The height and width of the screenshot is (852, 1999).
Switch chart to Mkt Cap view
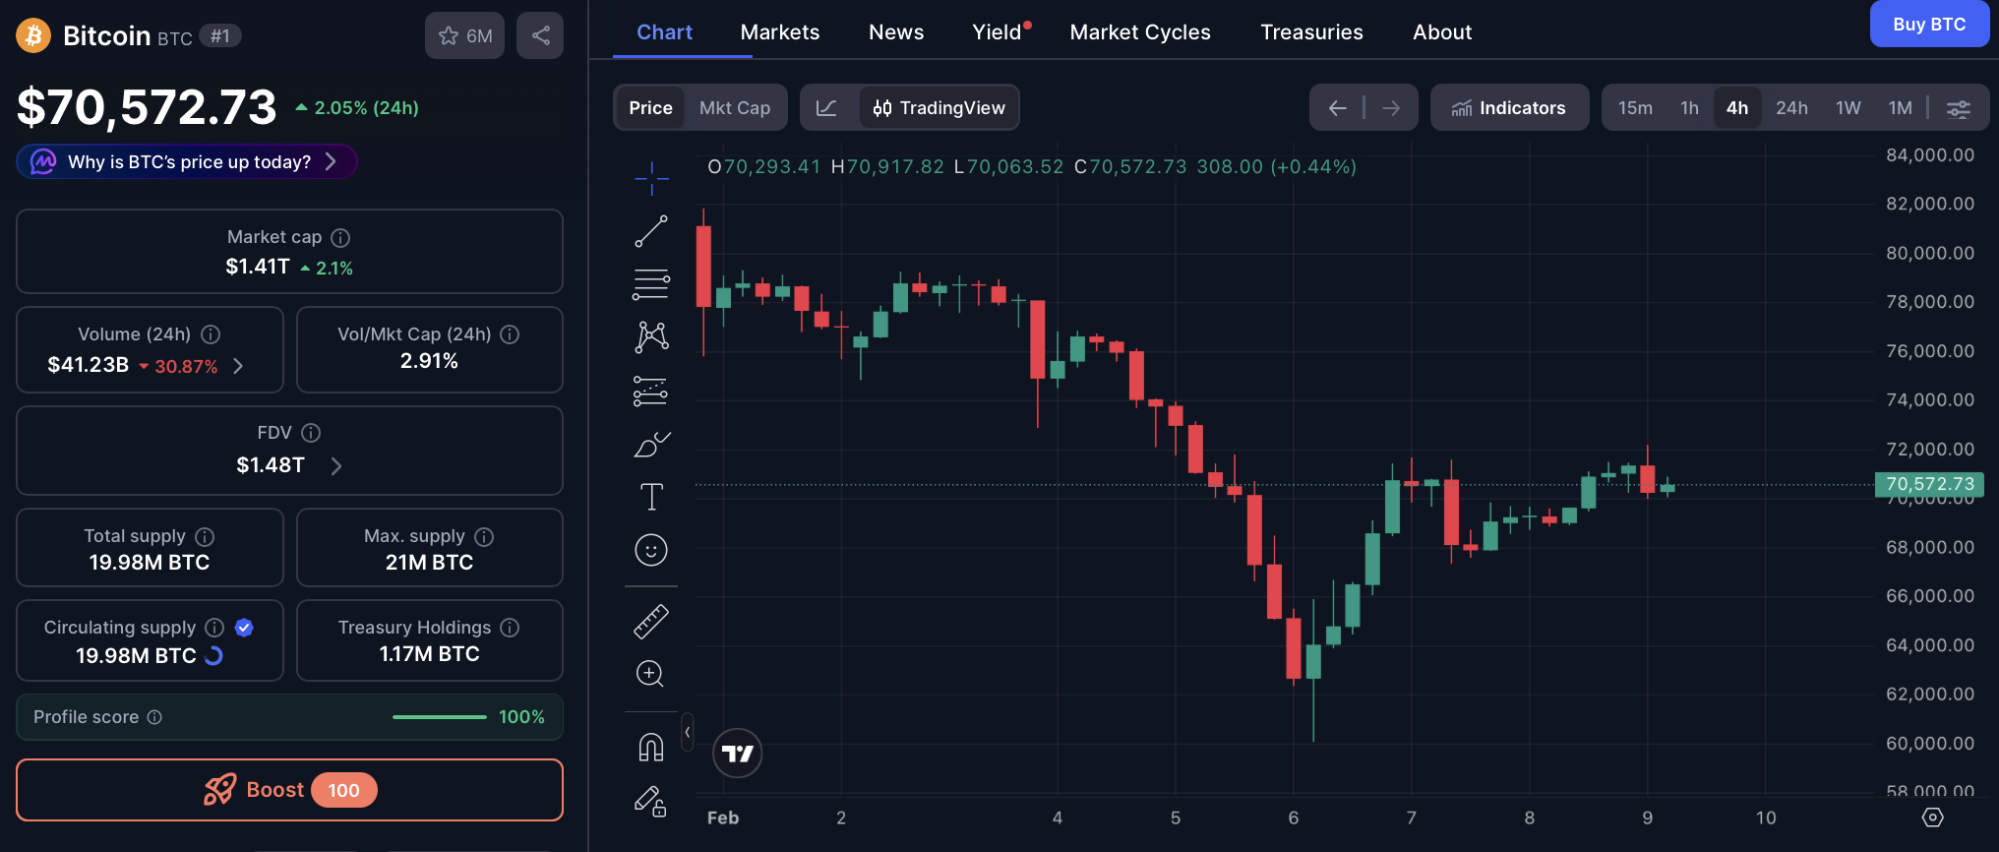tap(734, 108)
